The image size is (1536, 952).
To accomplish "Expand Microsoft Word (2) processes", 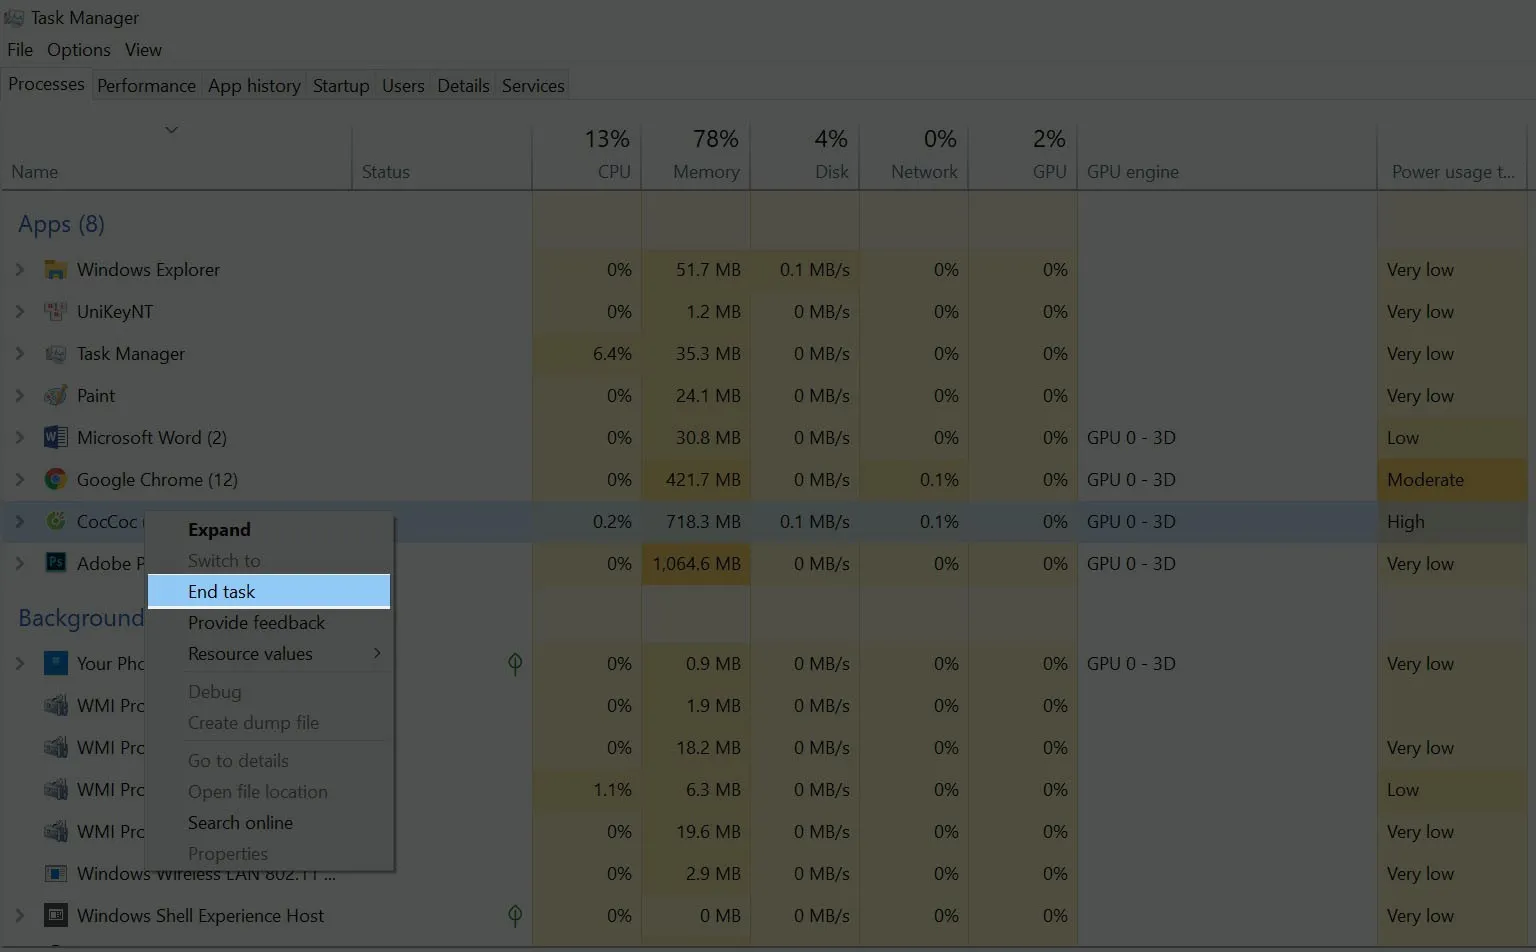I will pyautogui.click(x=19, y=438).
